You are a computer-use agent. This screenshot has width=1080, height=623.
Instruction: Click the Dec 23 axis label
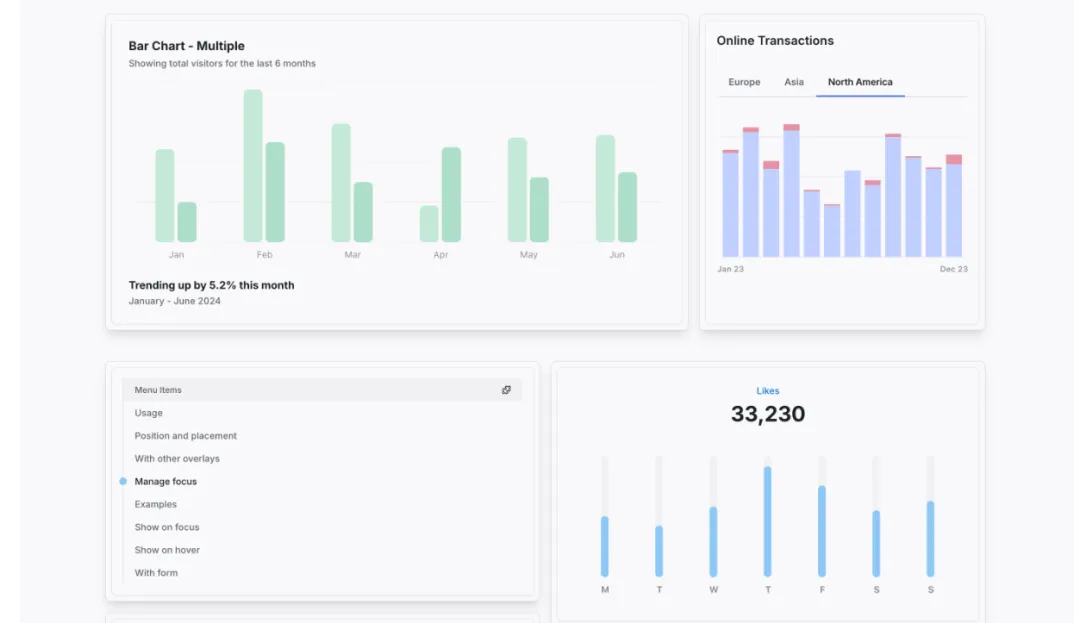click(x=953, y=269)
